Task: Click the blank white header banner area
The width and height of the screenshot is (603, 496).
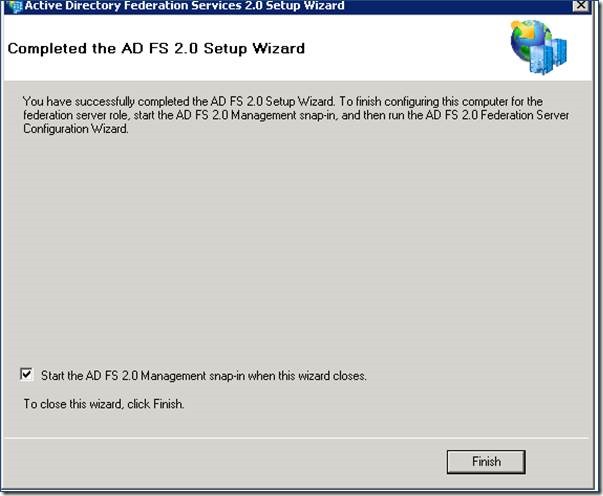Action: pyautogui.click(x=404, y=48)
